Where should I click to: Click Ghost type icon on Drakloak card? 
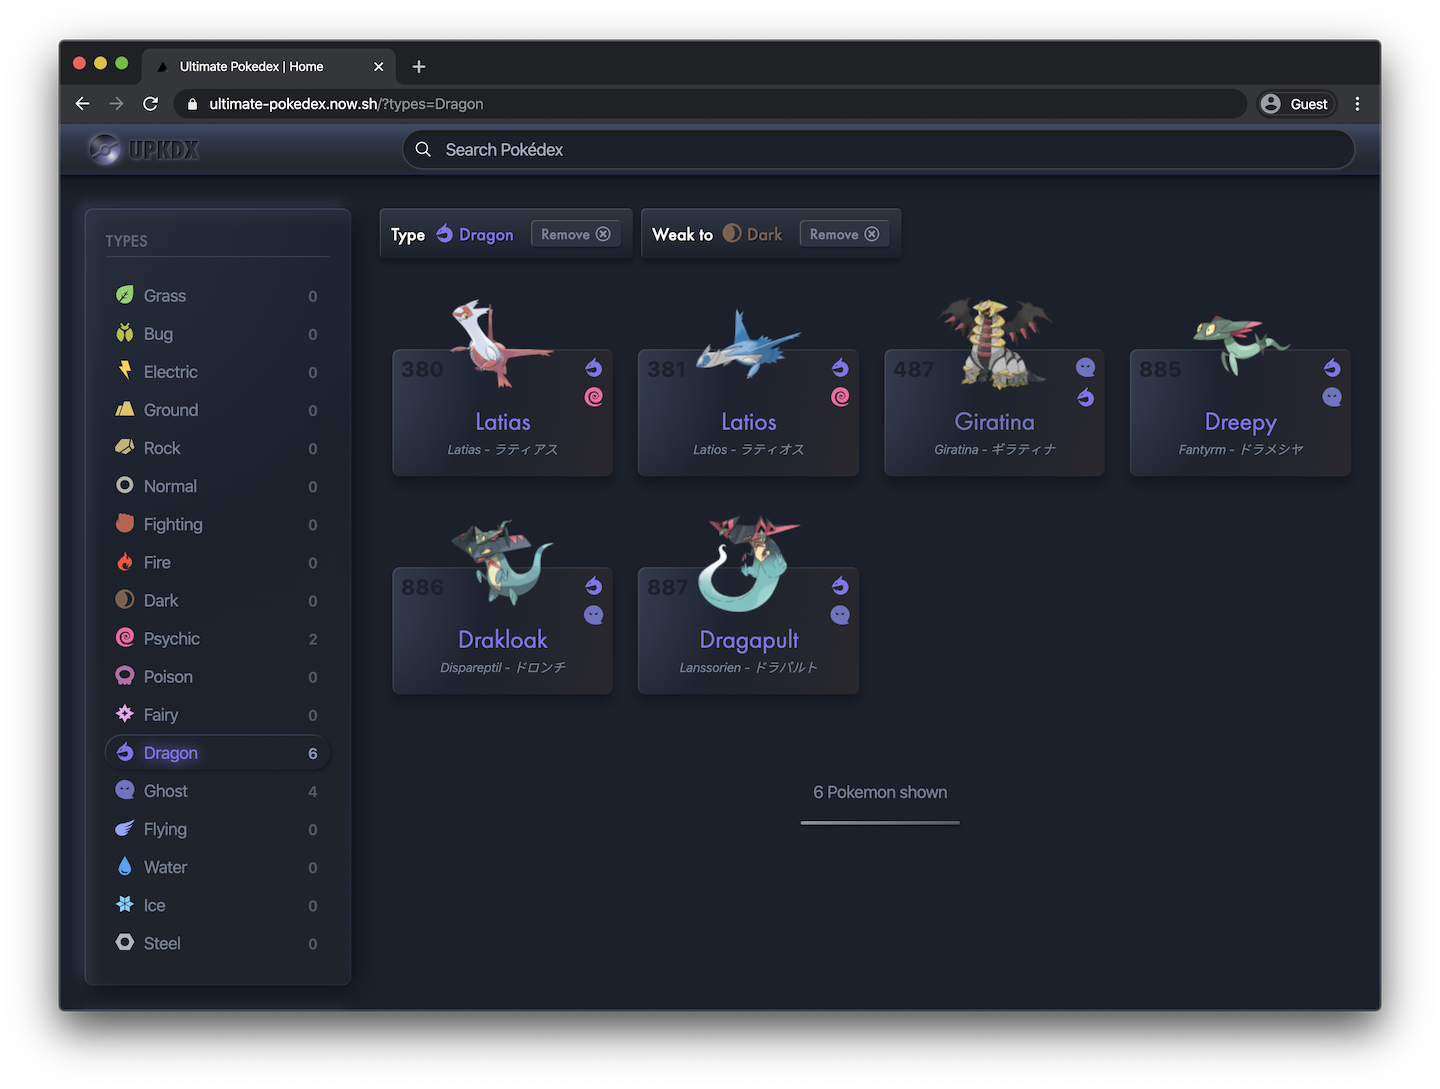coord(594,615)
